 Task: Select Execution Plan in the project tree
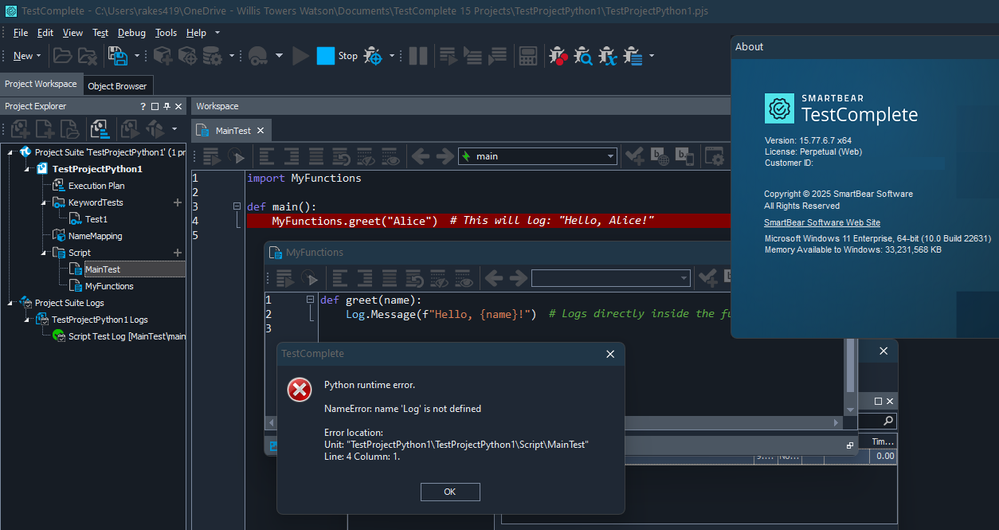[96, 186]
